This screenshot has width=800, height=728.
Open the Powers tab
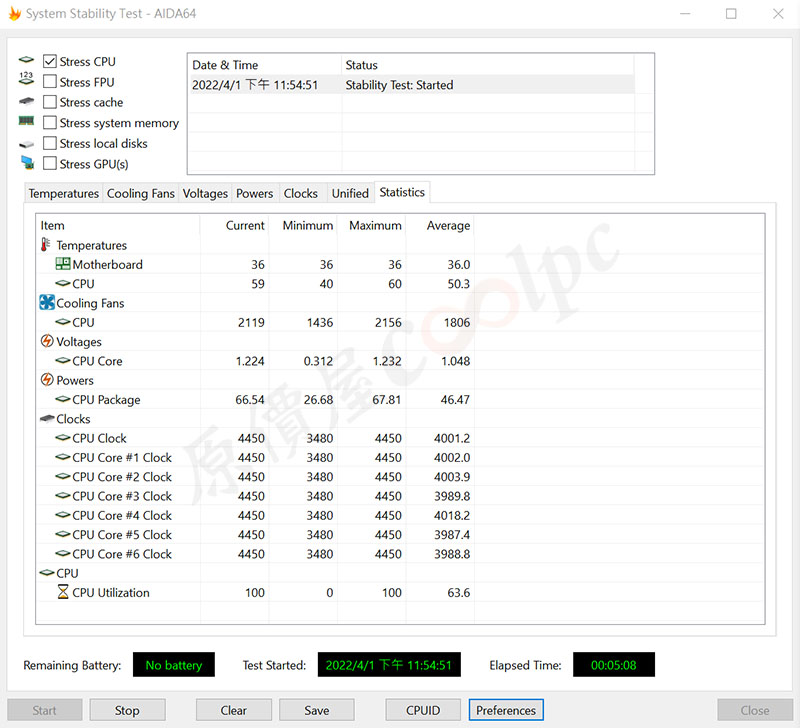click(255, 193)
